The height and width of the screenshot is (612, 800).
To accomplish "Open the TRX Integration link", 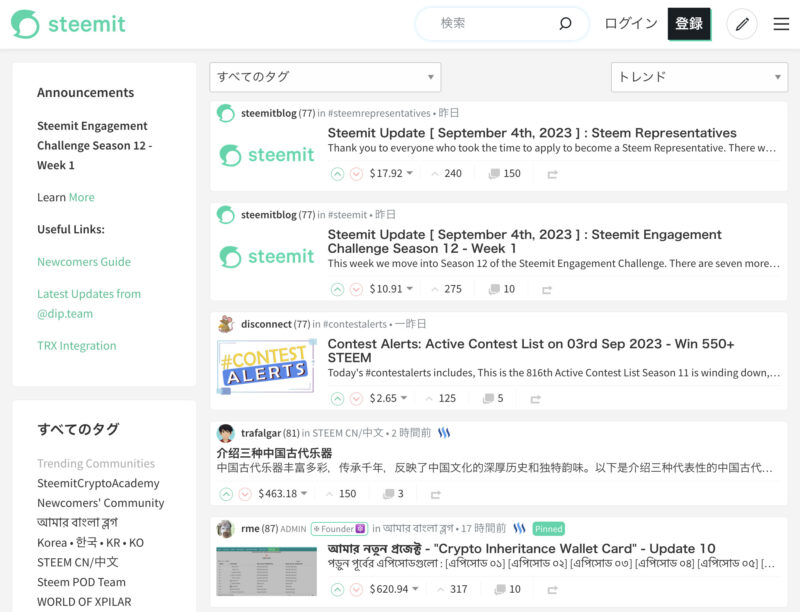I will [x=77, y=346].
